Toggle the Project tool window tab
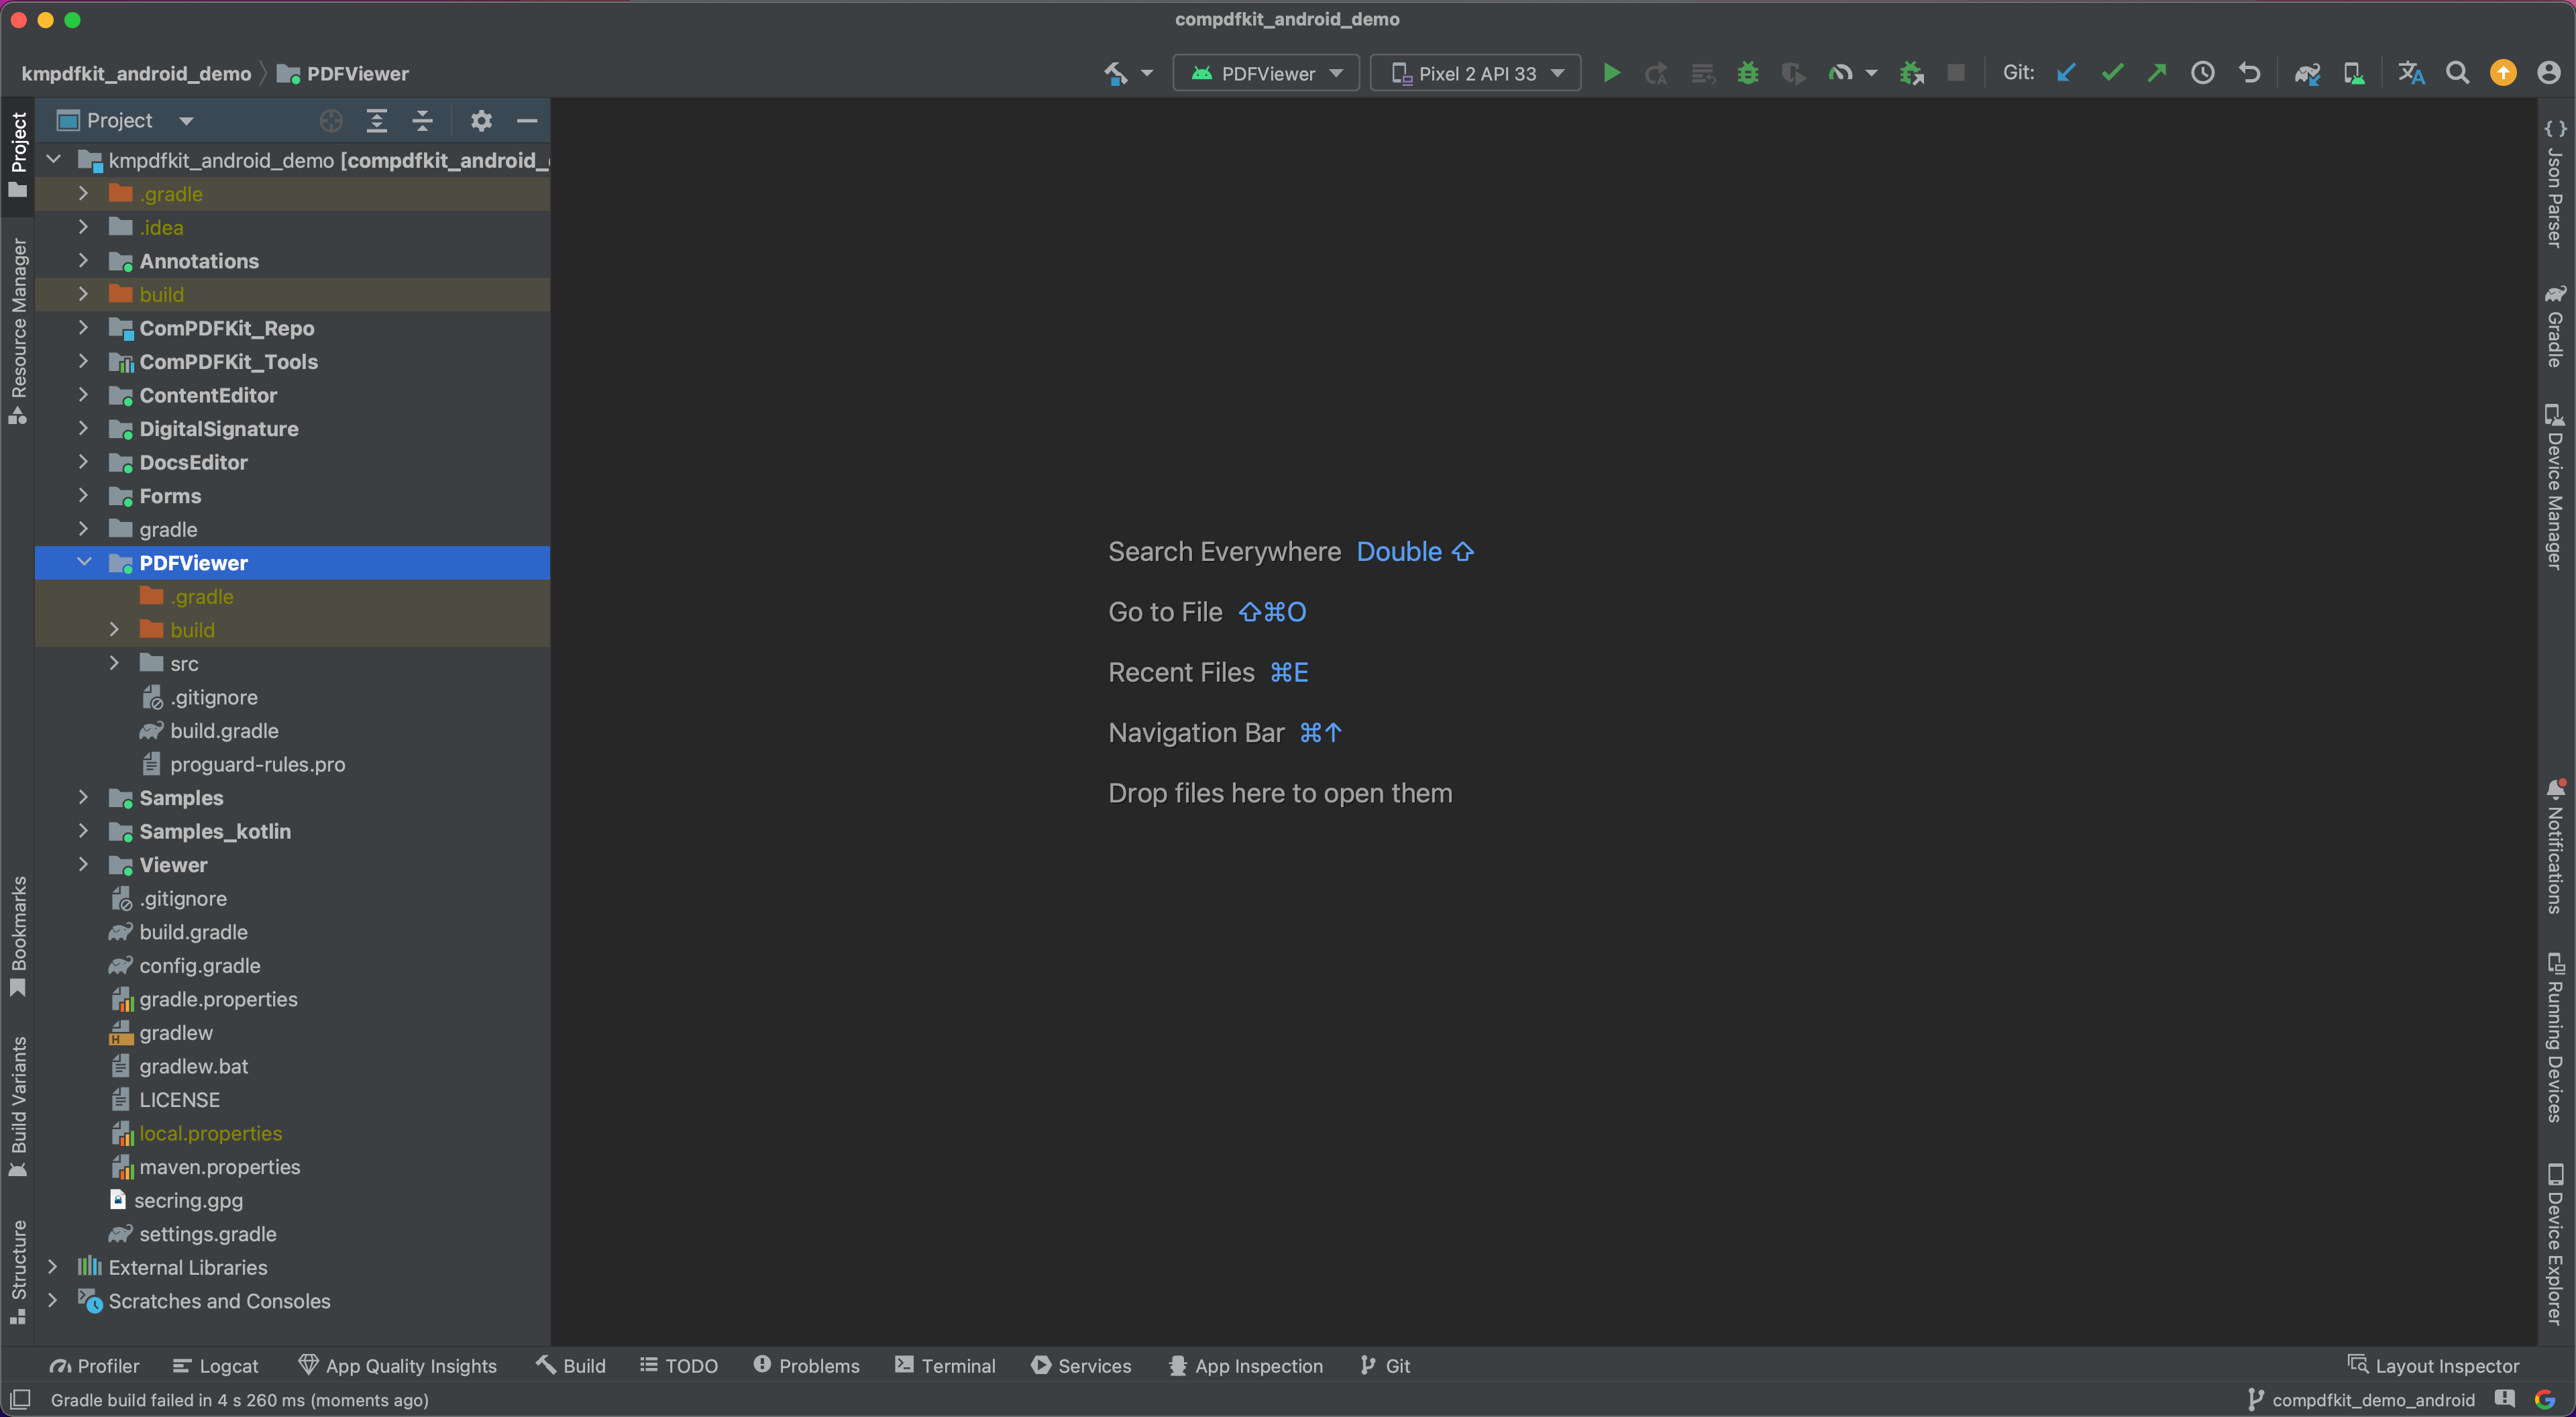 tap(18, 155)
